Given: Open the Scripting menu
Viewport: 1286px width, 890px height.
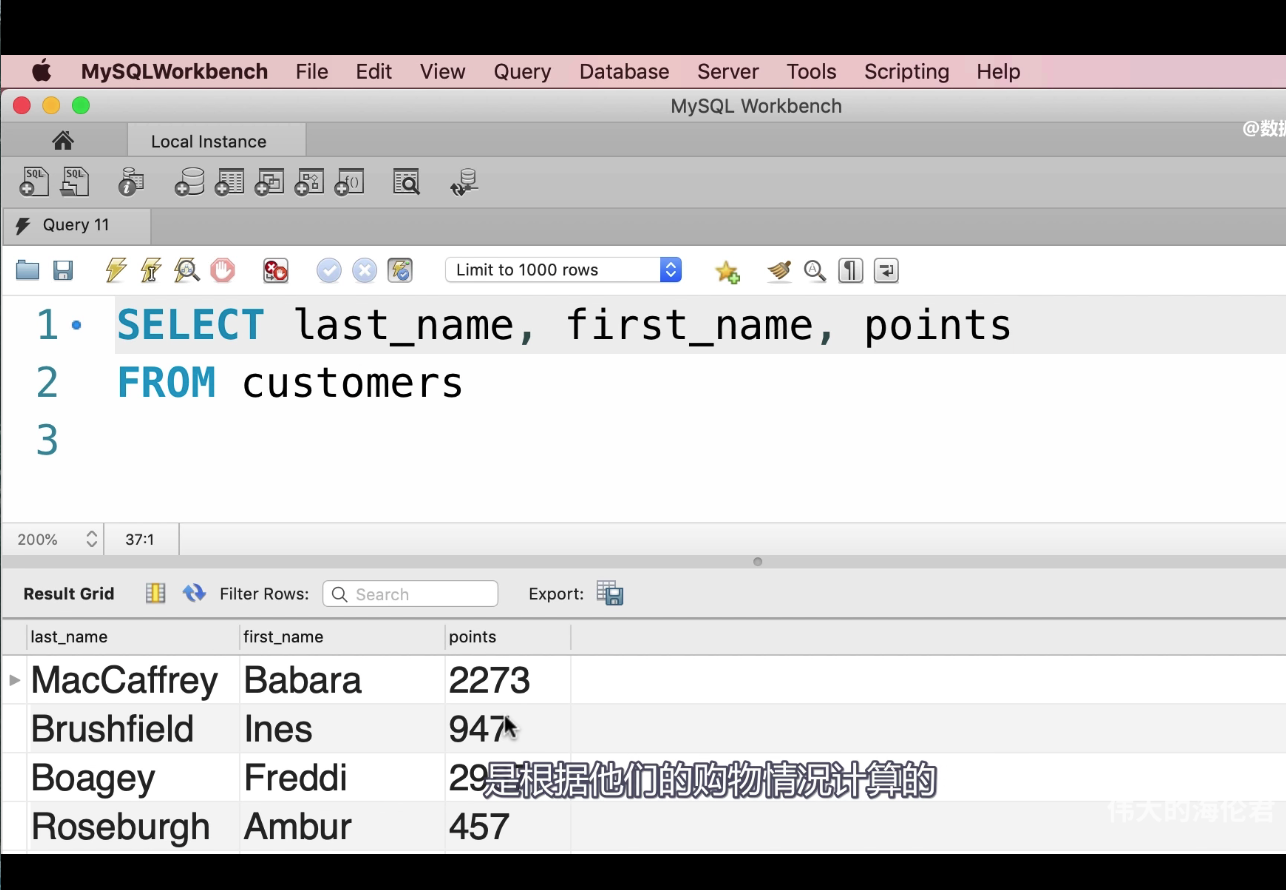Looking at the screenshot, I should pos(907,72).
